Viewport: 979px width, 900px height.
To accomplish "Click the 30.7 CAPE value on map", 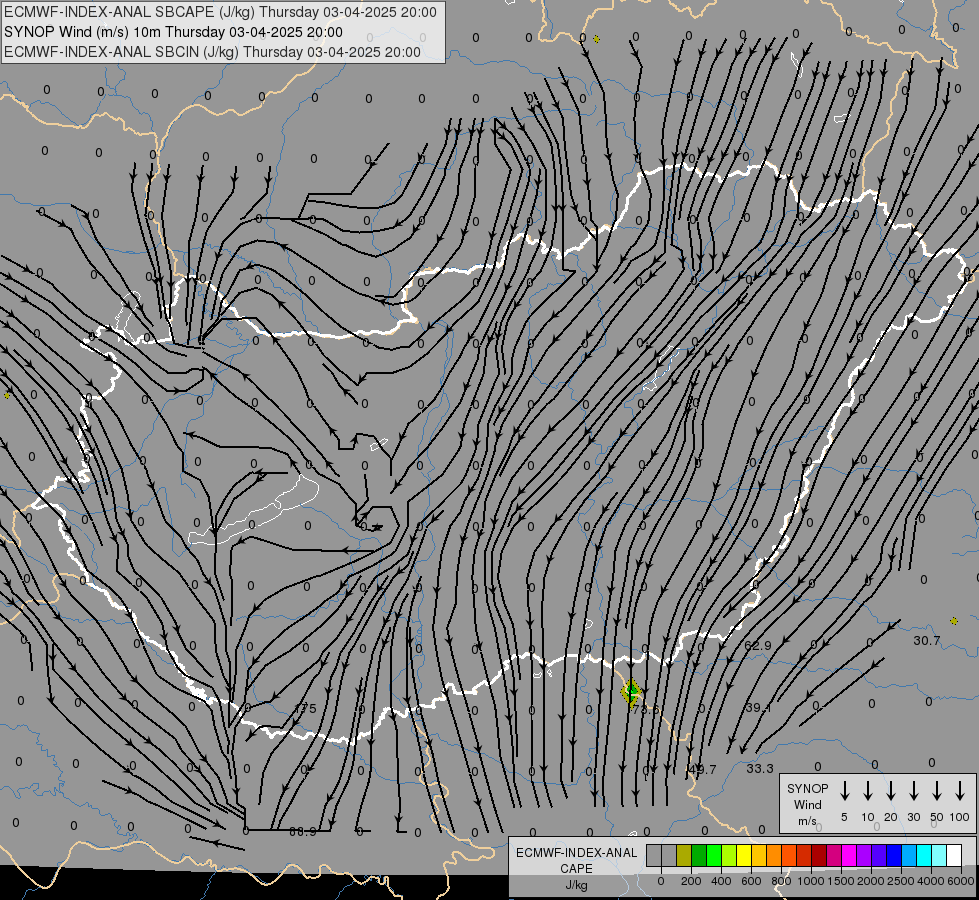I will point(927,640).
